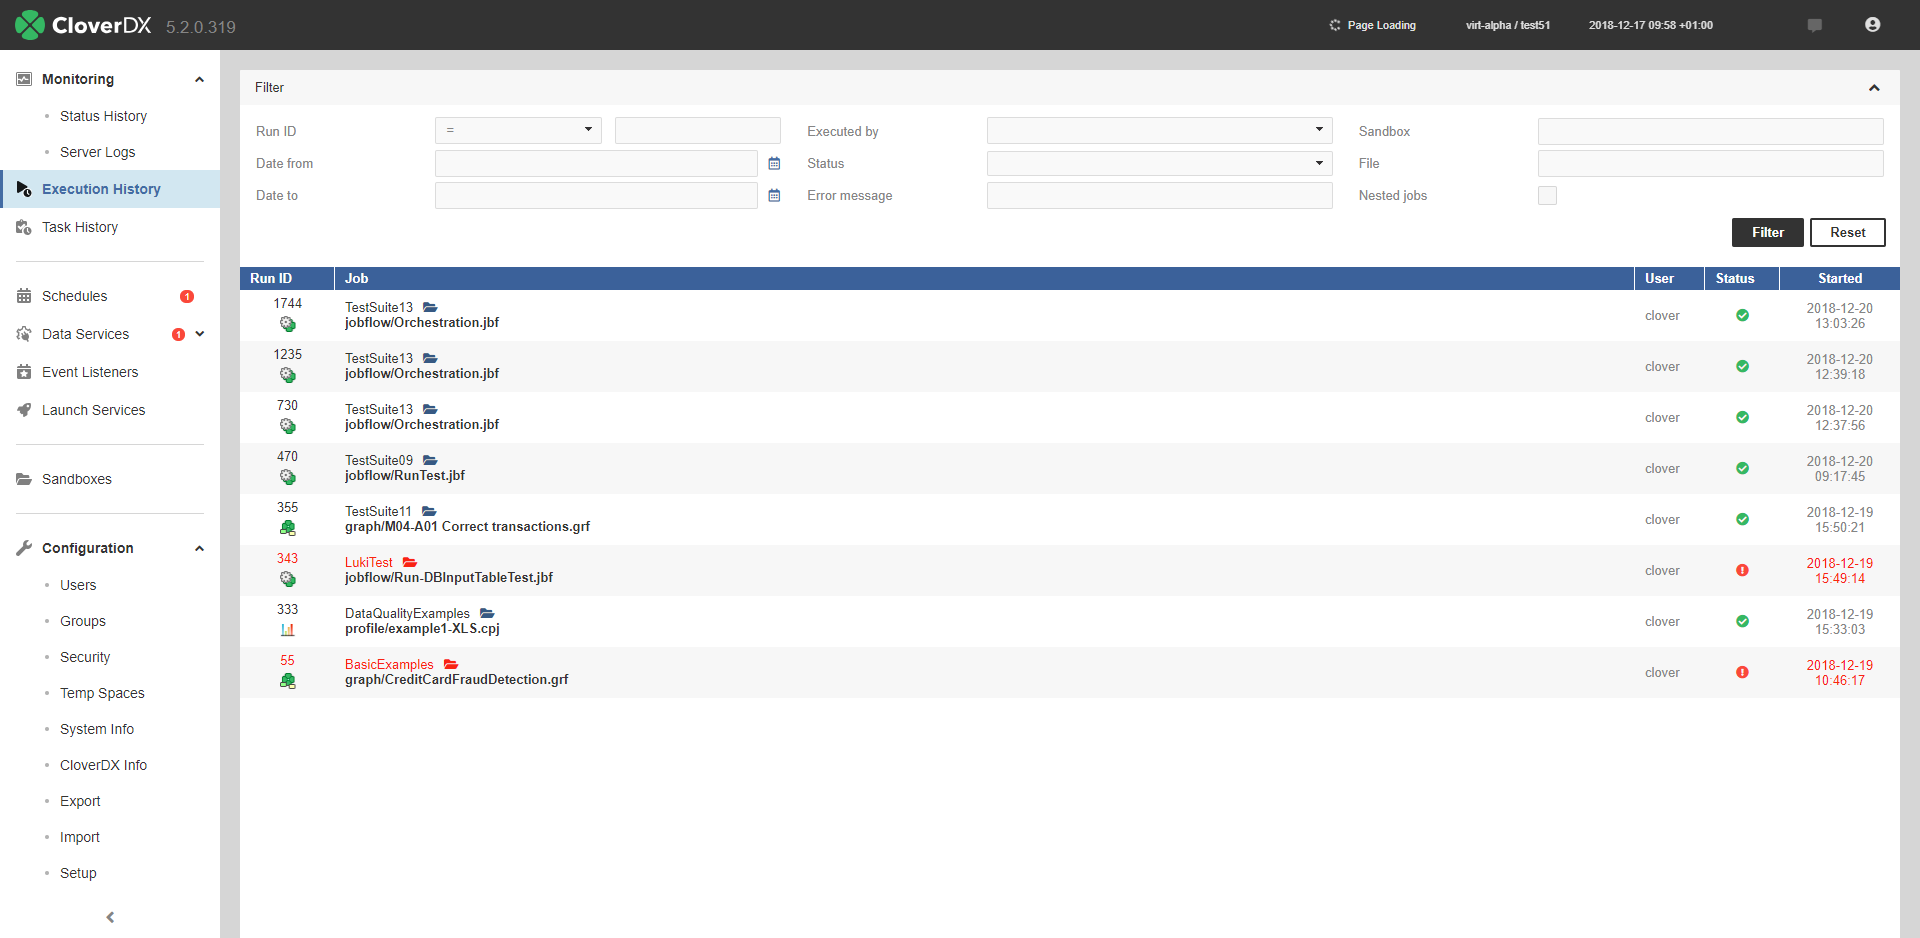Open Date from calendar picker

(x=774, y=164)
